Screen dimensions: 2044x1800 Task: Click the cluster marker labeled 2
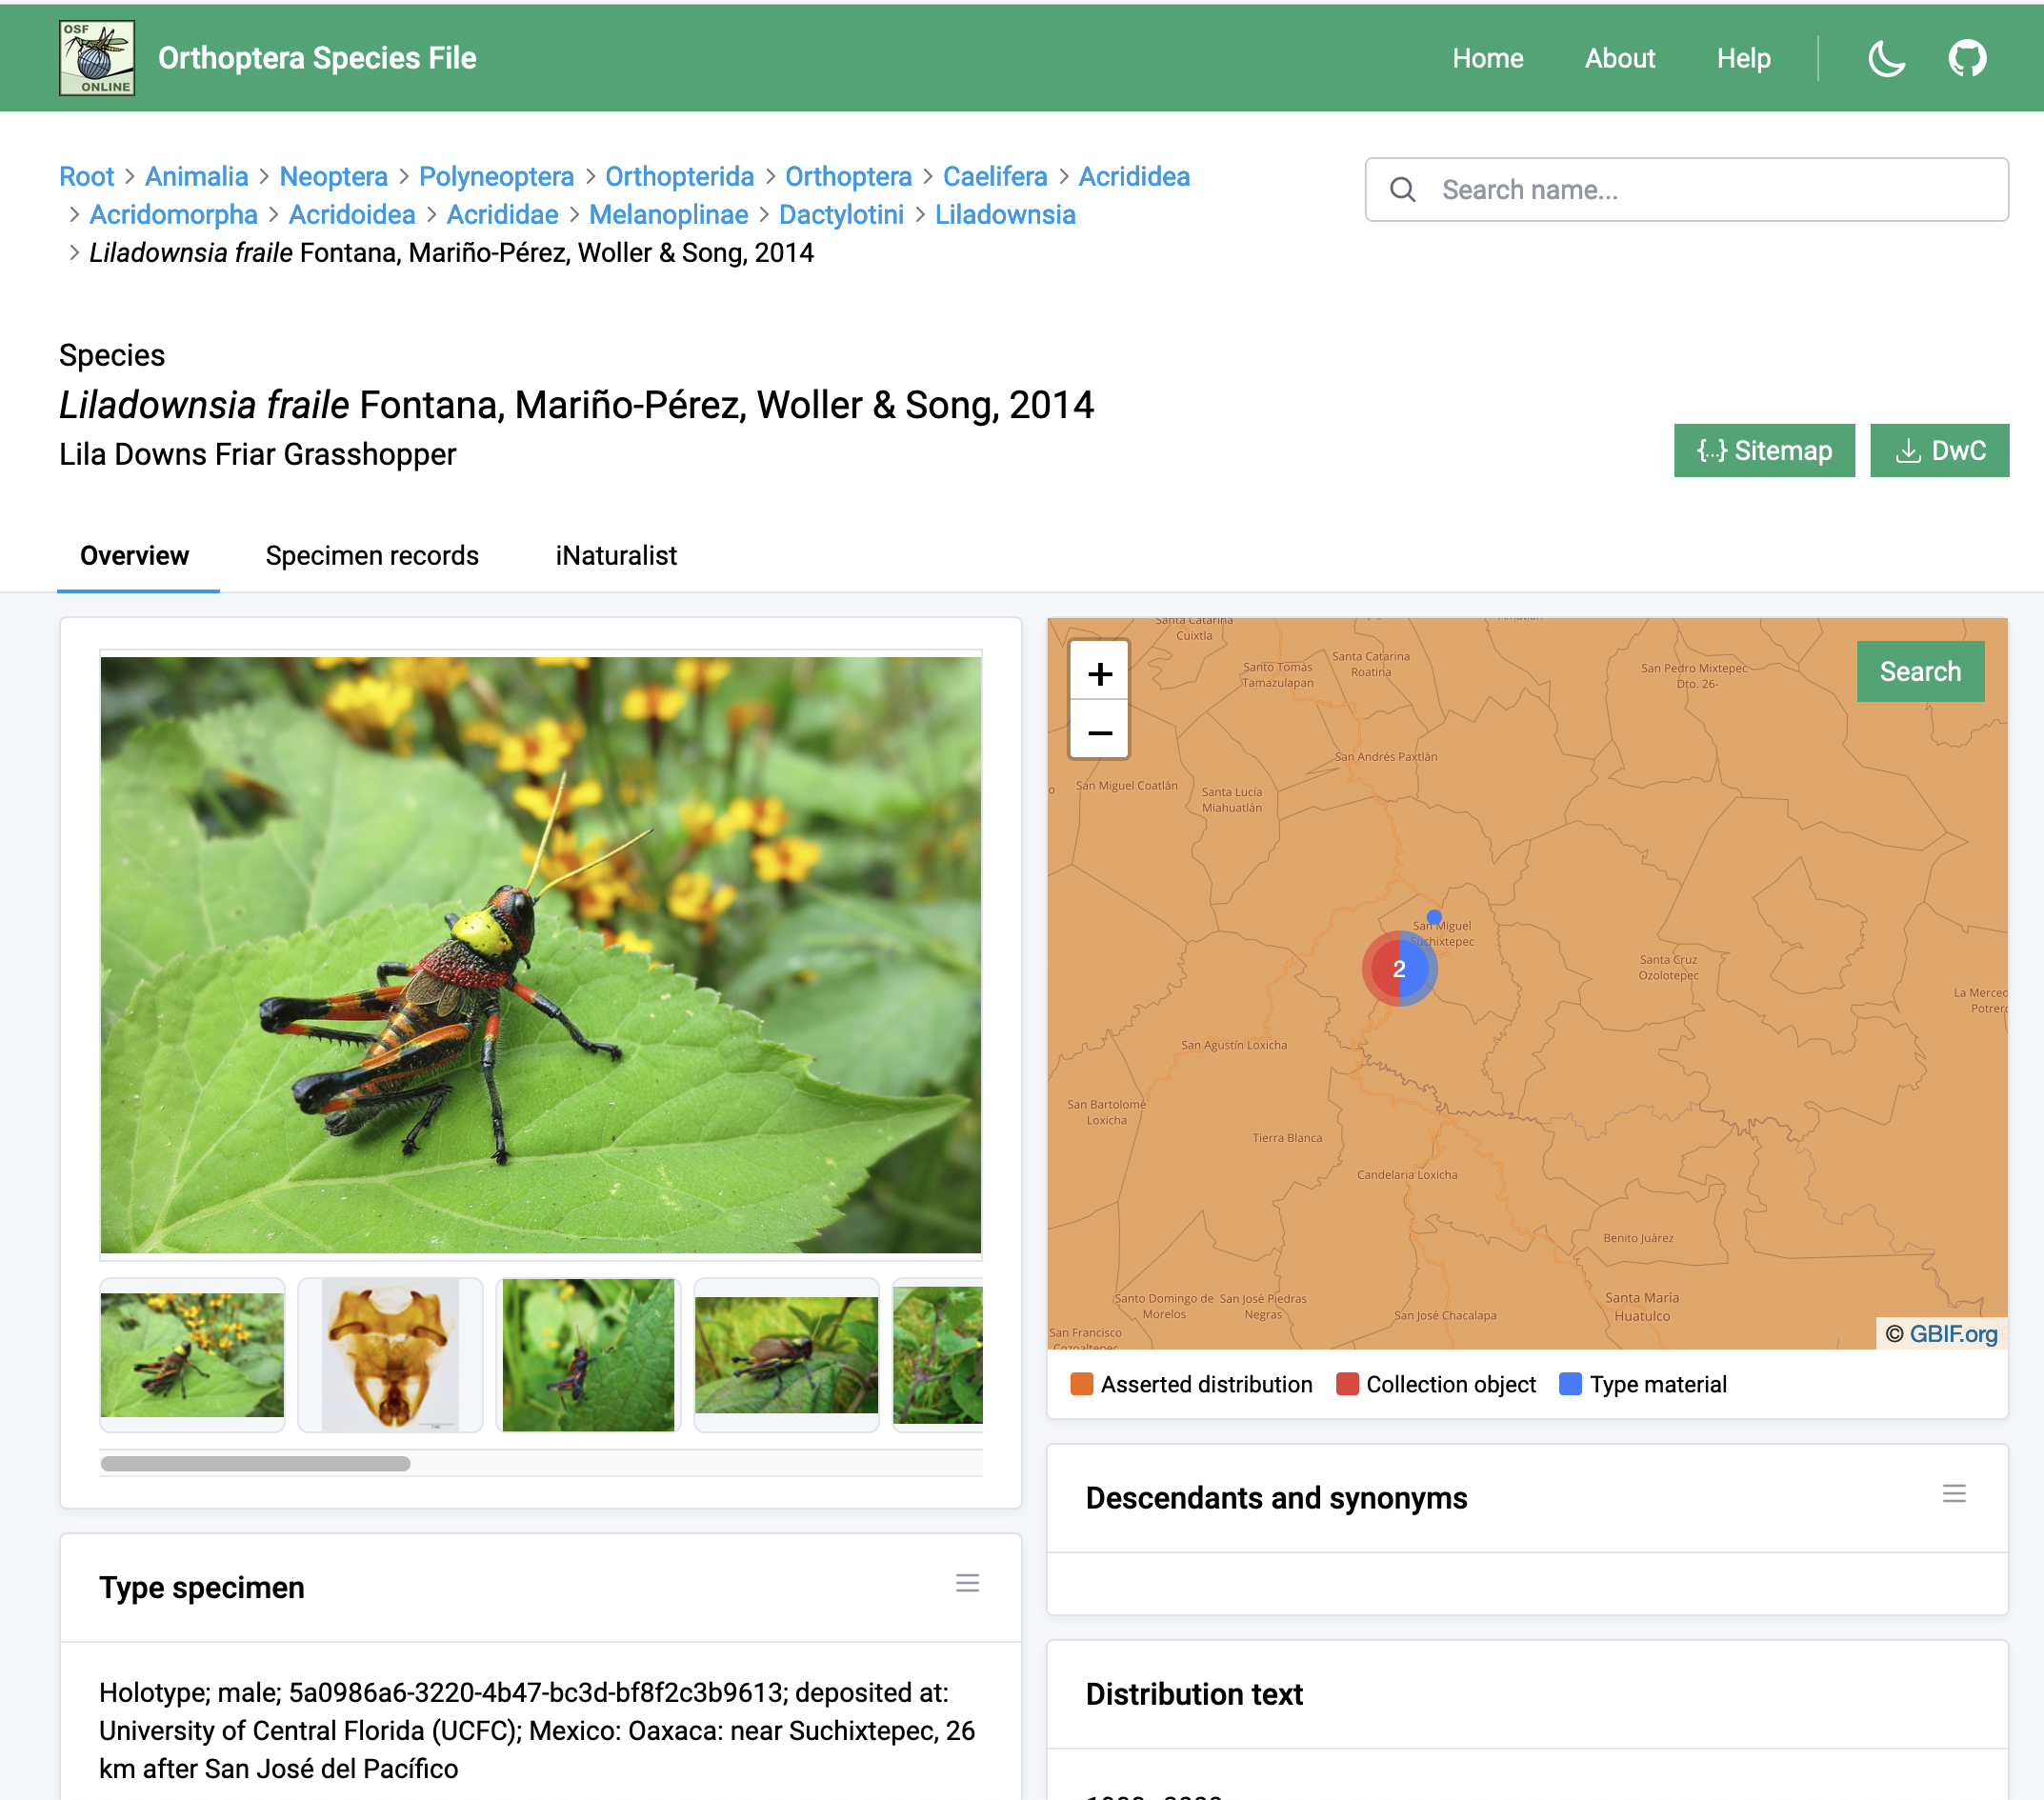(1398, 968)
